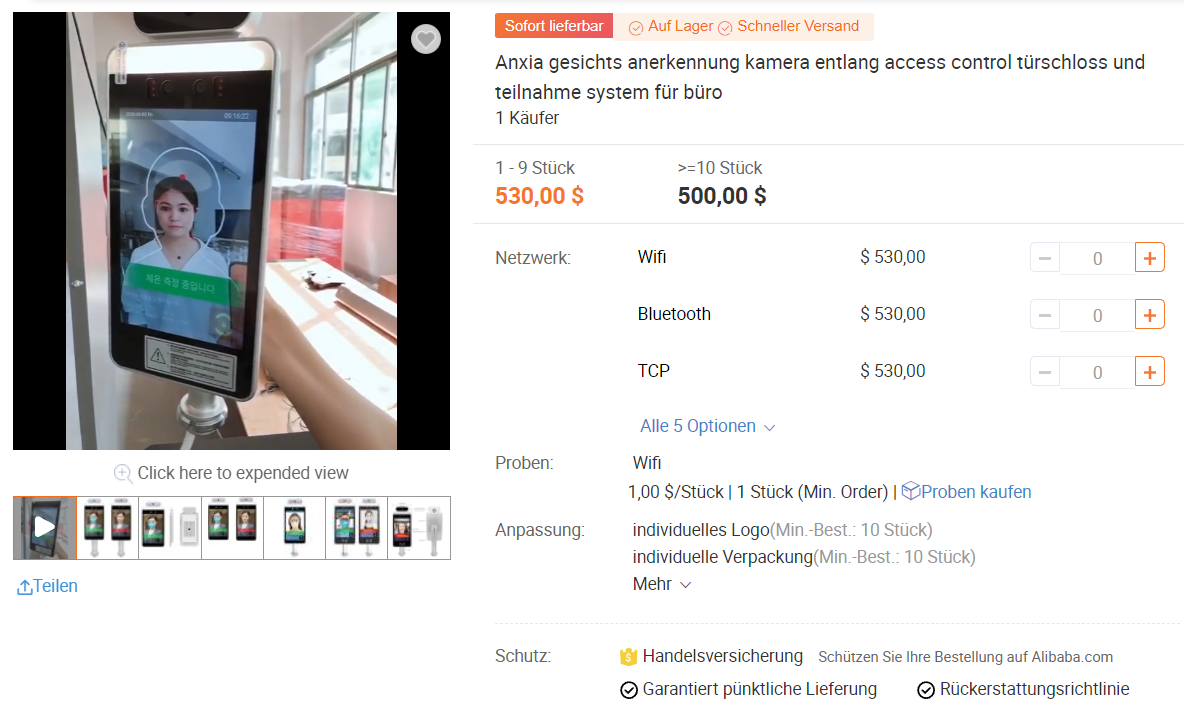The height and width of the screenshot is (719, 1184).
Task: Select second product thumbnail image
Action: point(107,527)
